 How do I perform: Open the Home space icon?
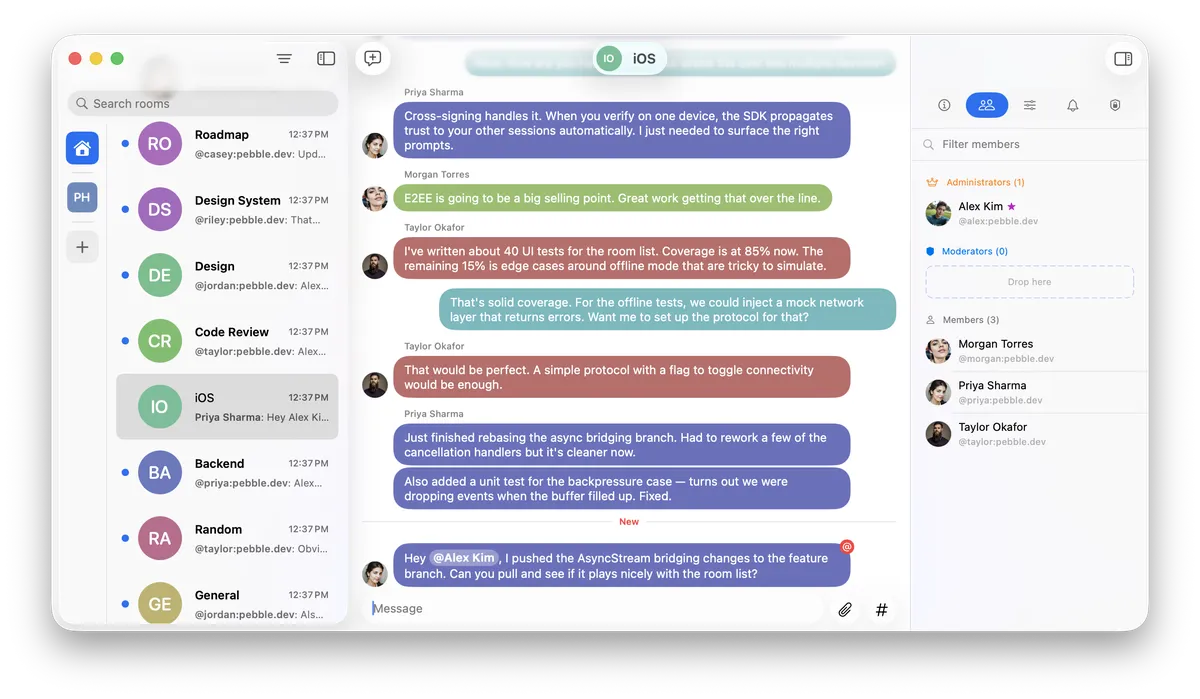pyautogui.click(x=82, y=148)
